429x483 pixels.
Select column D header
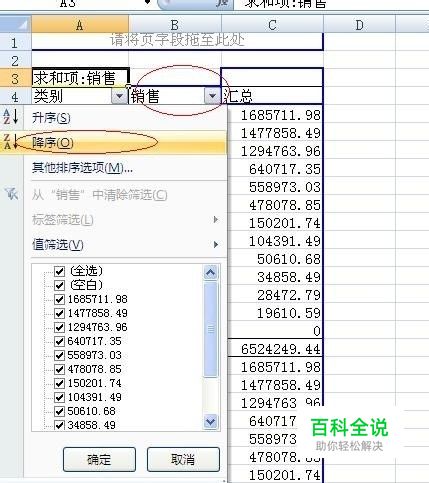point(359,24)
